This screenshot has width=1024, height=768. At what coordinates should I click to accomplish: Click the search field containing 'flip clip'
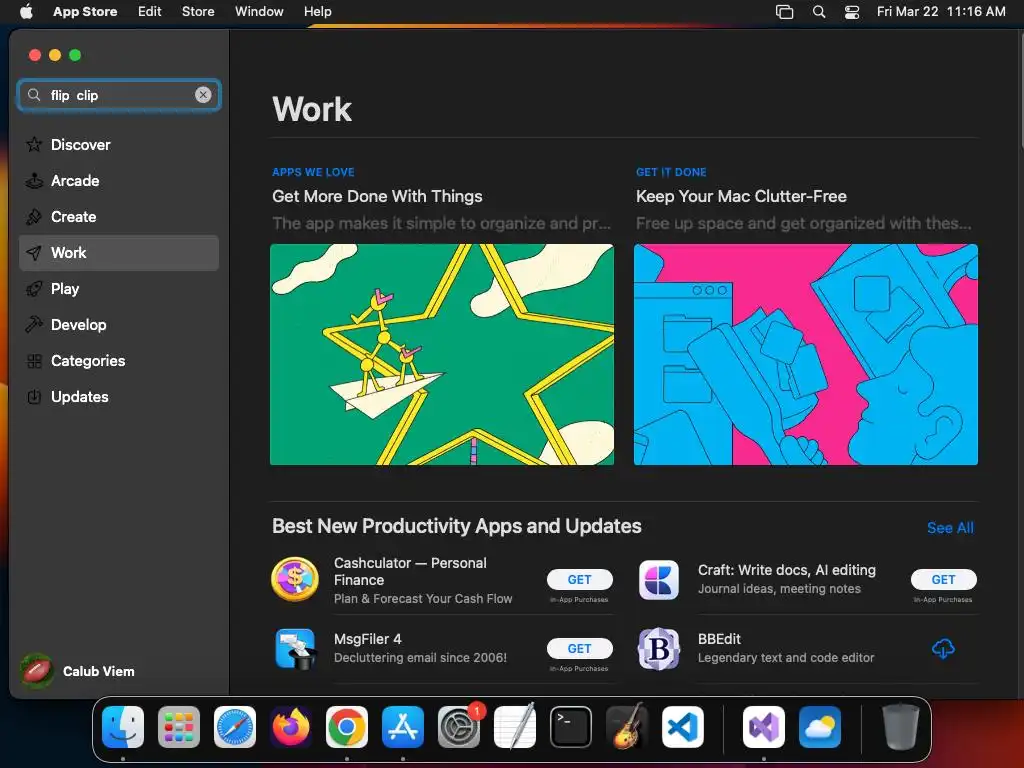click(119, 95)
